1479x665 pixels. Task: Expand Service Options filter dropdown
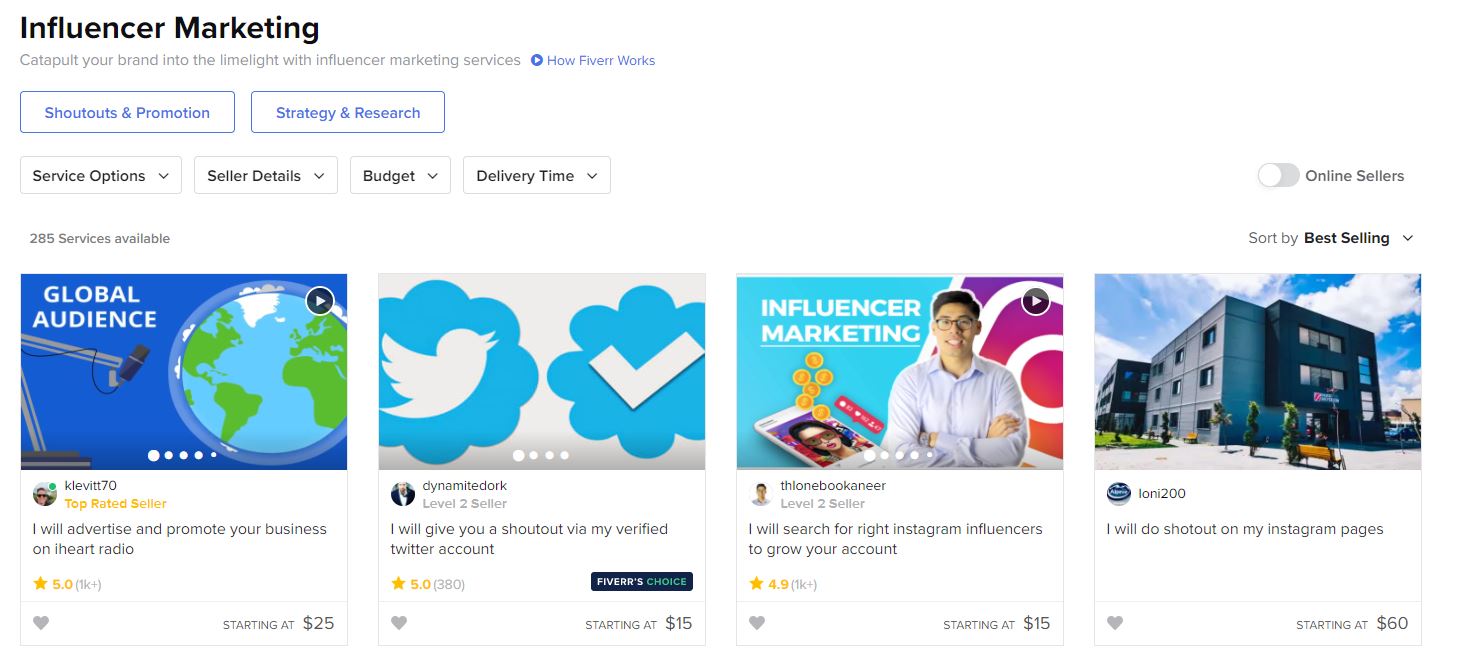101,176
